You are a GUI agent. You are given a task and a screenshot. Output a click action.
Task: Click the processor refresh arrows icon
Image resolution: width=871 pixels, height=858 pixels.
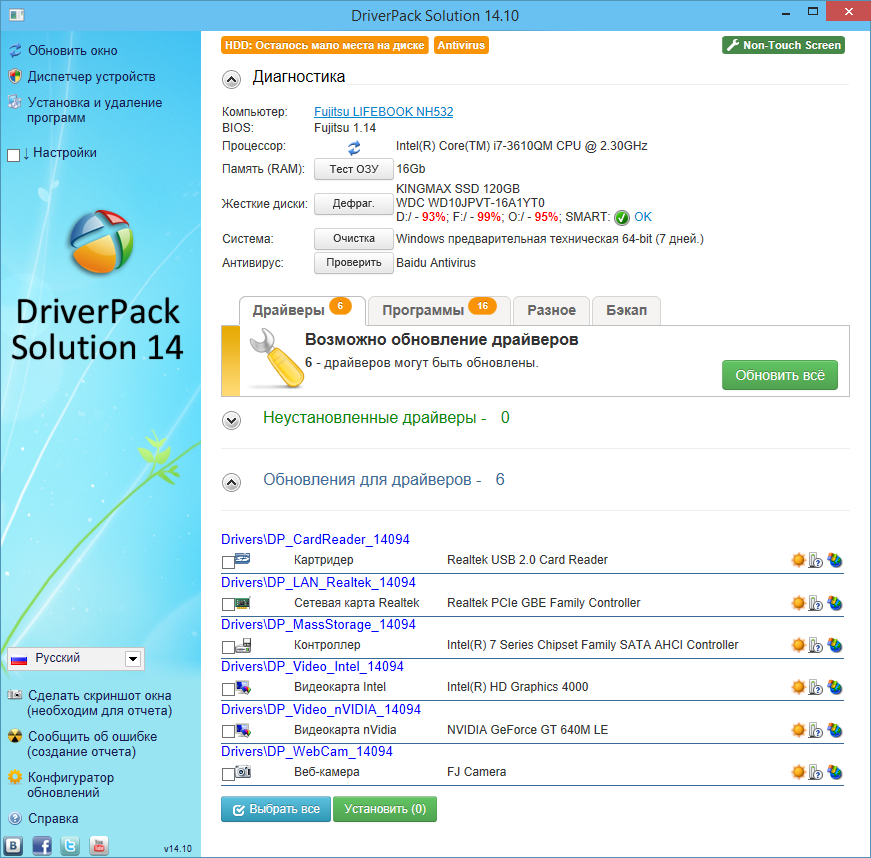point(354,147)
